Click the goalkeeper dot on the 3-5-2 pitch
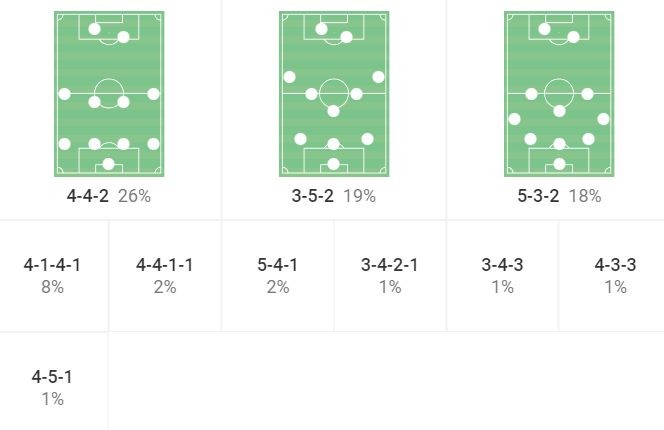 [334, 164]
